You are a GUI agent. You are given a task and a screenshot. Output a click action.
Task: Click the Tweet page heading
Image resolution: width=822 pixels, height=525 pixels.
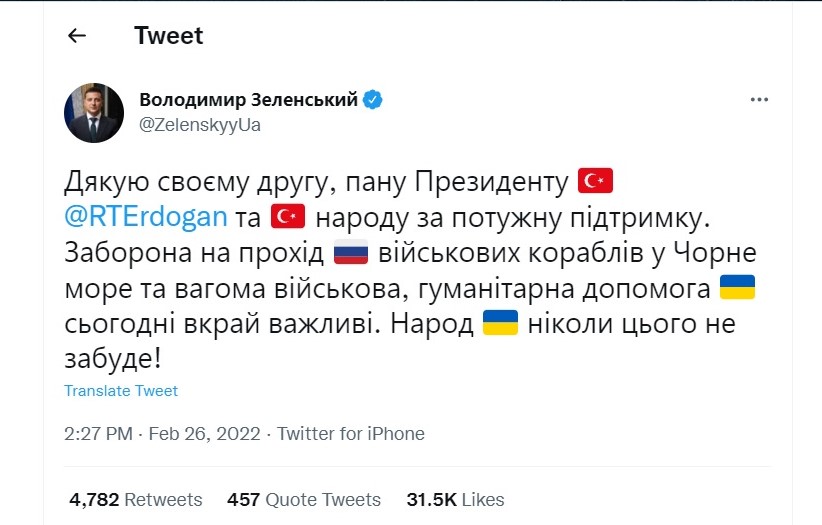tap(168, 36)
